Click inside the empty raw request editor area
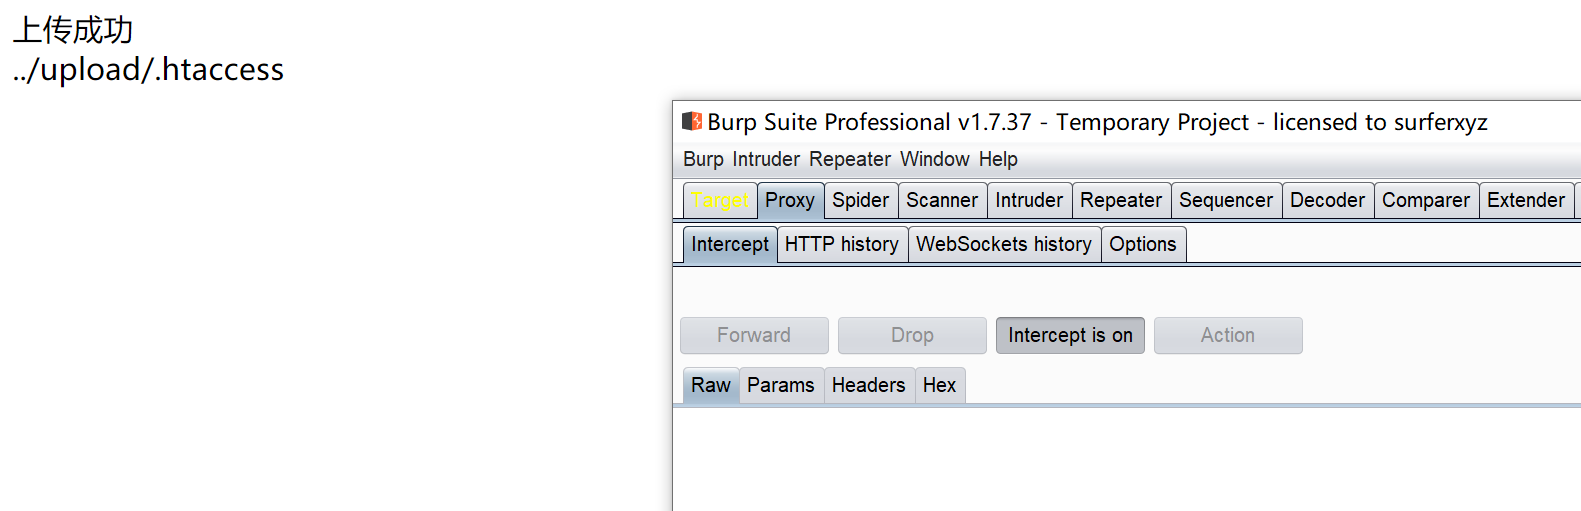Image resolution: width=1581 pixels, height=511 pixels. coord(1127,459)
